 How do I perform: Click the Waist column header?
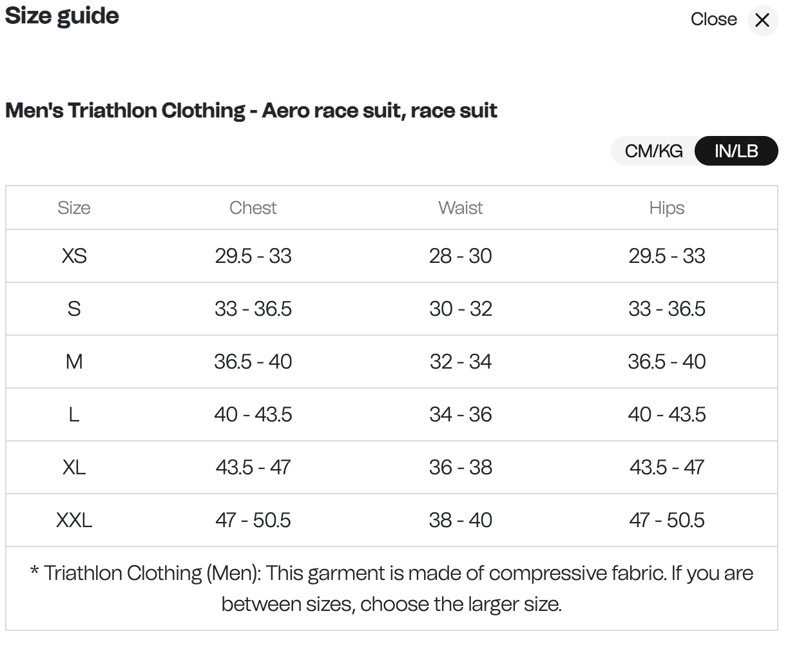point(462,207)
